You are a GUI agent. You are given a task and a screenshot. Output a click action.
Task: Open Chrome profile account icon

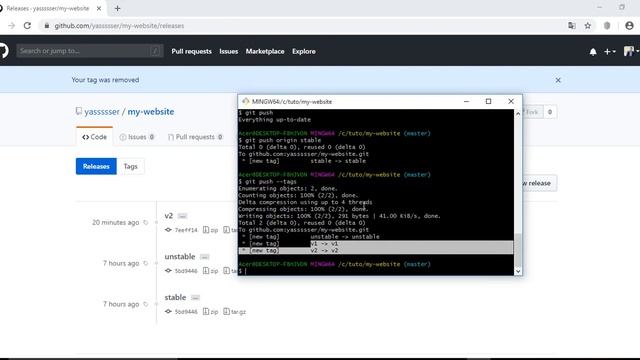click(x=629, y=26)
